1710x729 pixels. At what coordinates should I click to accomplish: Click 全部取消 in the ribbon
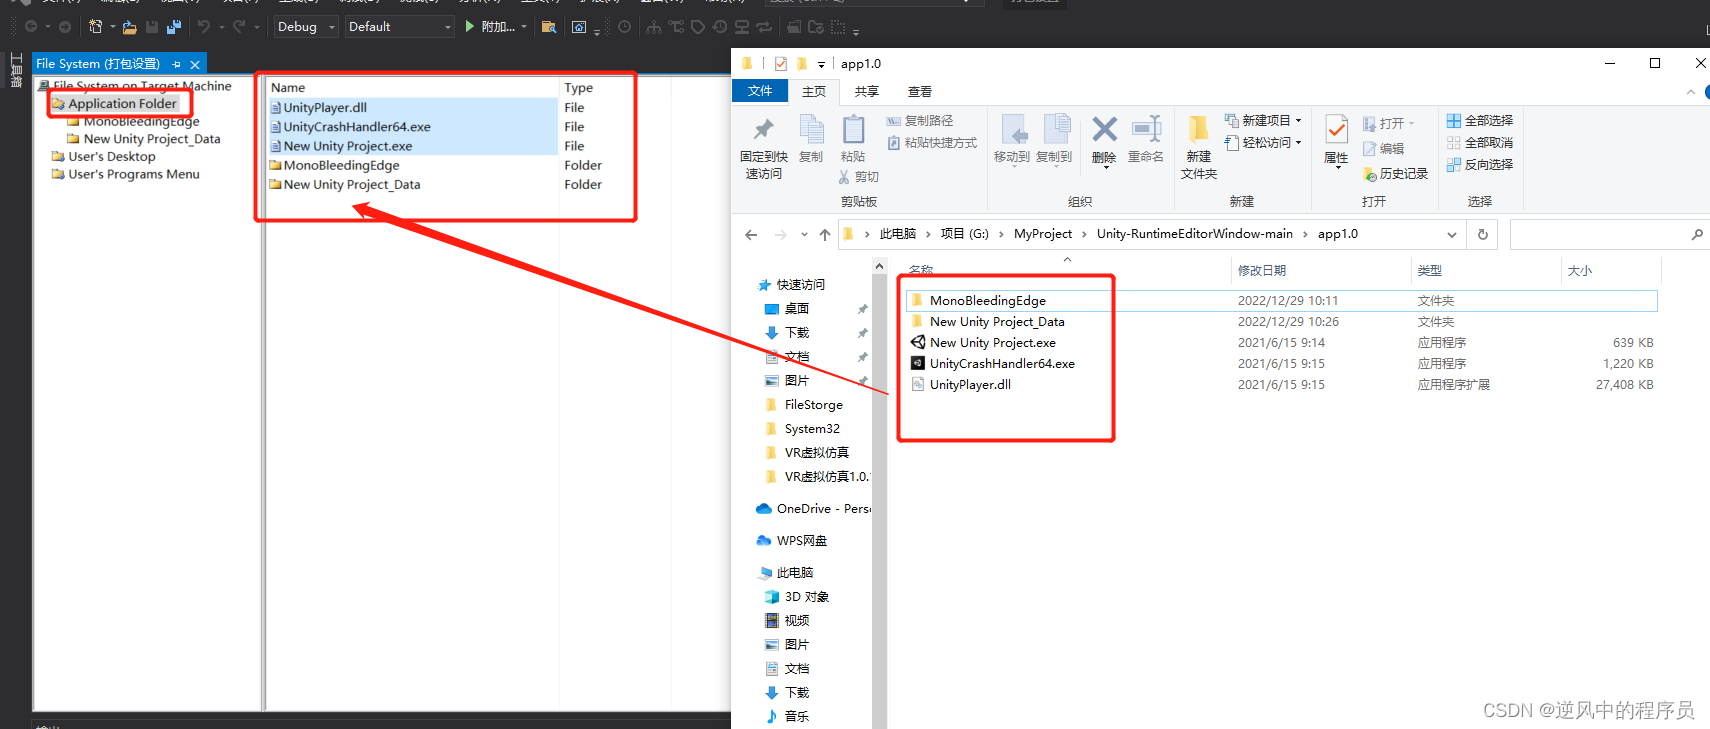point(1480,143)
